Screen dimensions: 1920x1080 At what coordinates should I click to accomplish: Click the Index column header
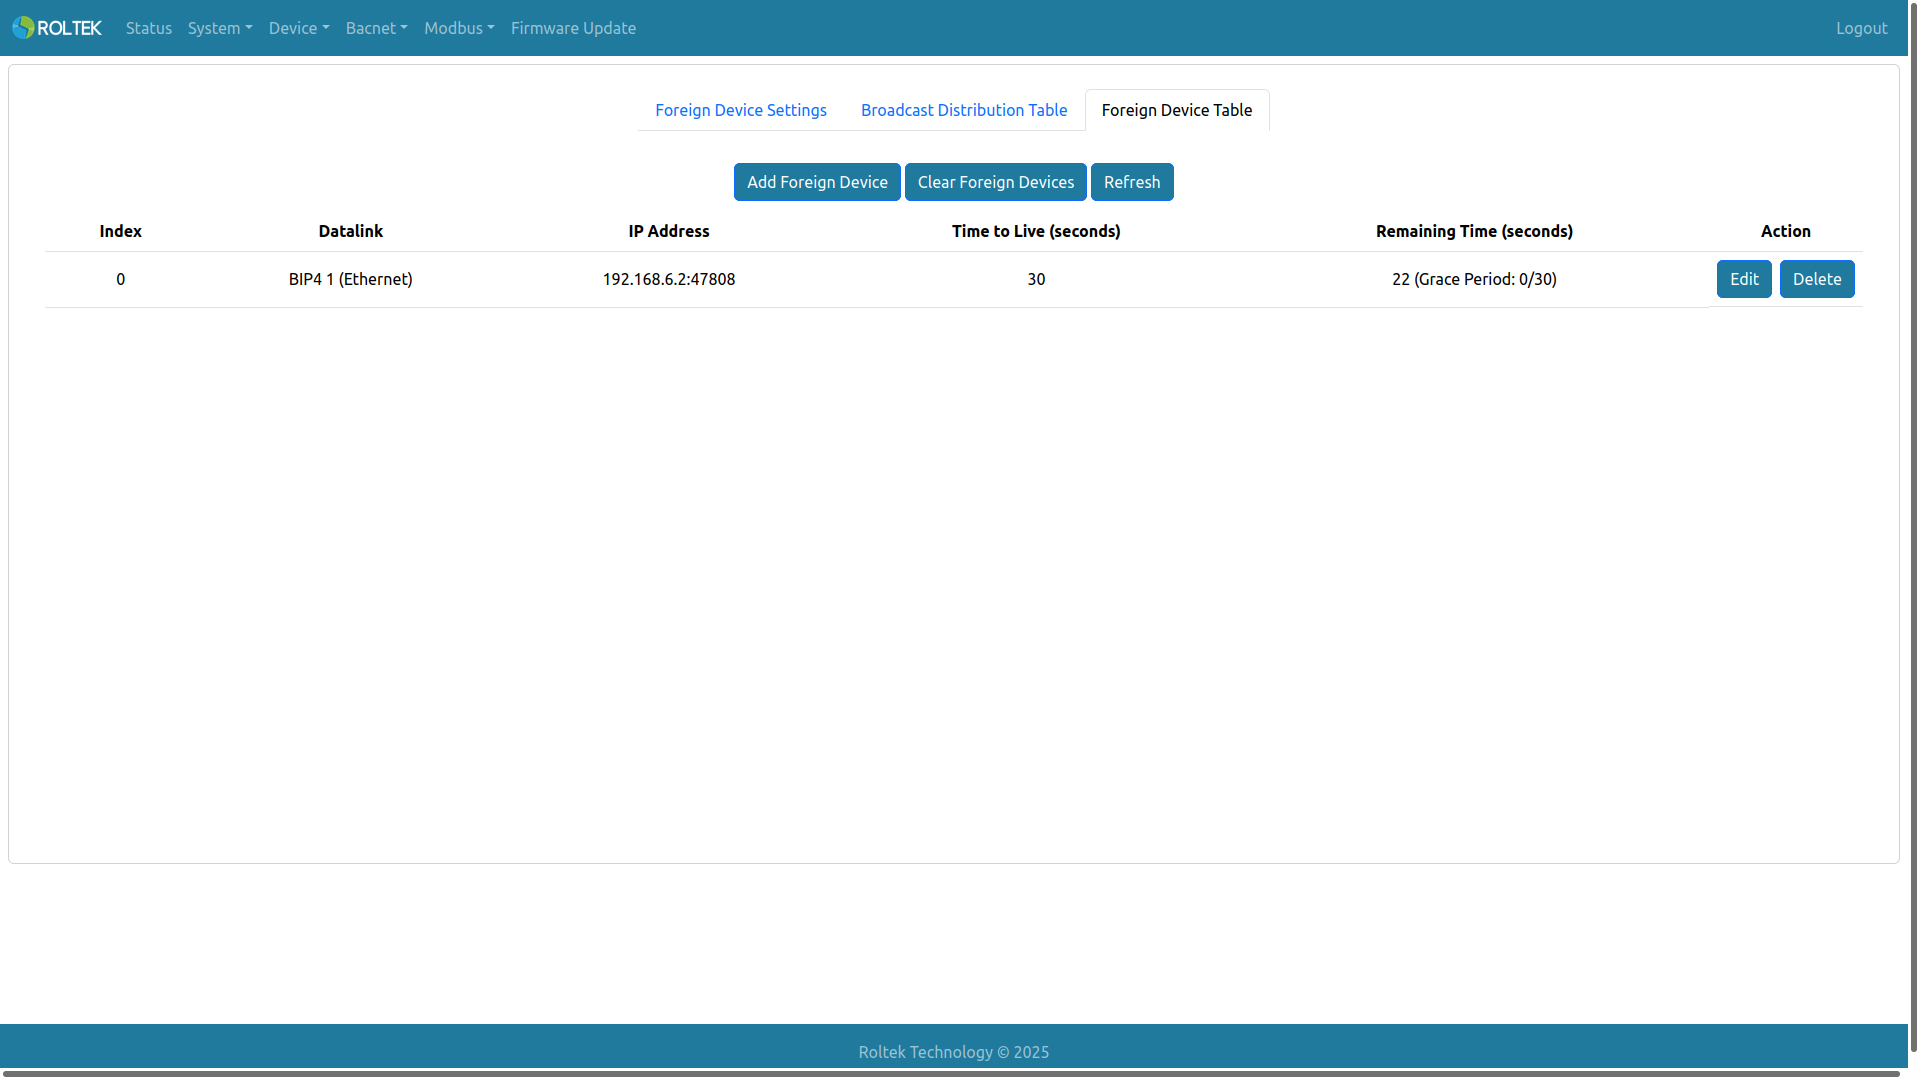coord(121,231)
